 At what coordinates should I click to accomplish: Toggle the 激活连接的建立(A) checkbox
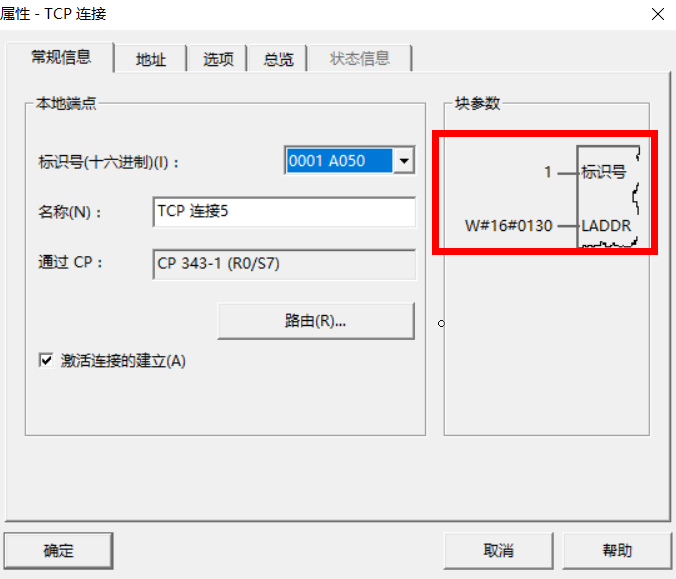45,361
